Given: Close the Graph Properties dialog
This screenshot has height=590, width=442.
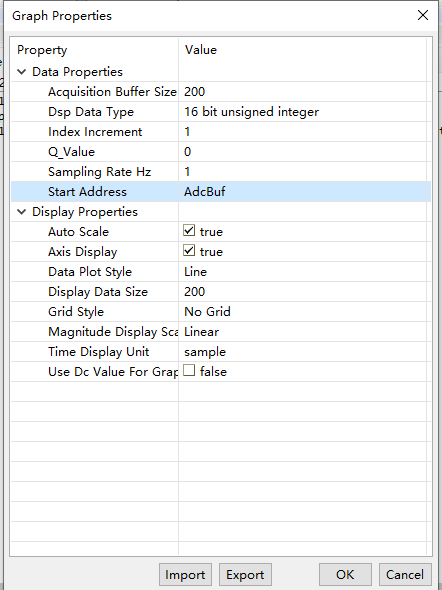Looking at the screenshot, I should 423,15.
